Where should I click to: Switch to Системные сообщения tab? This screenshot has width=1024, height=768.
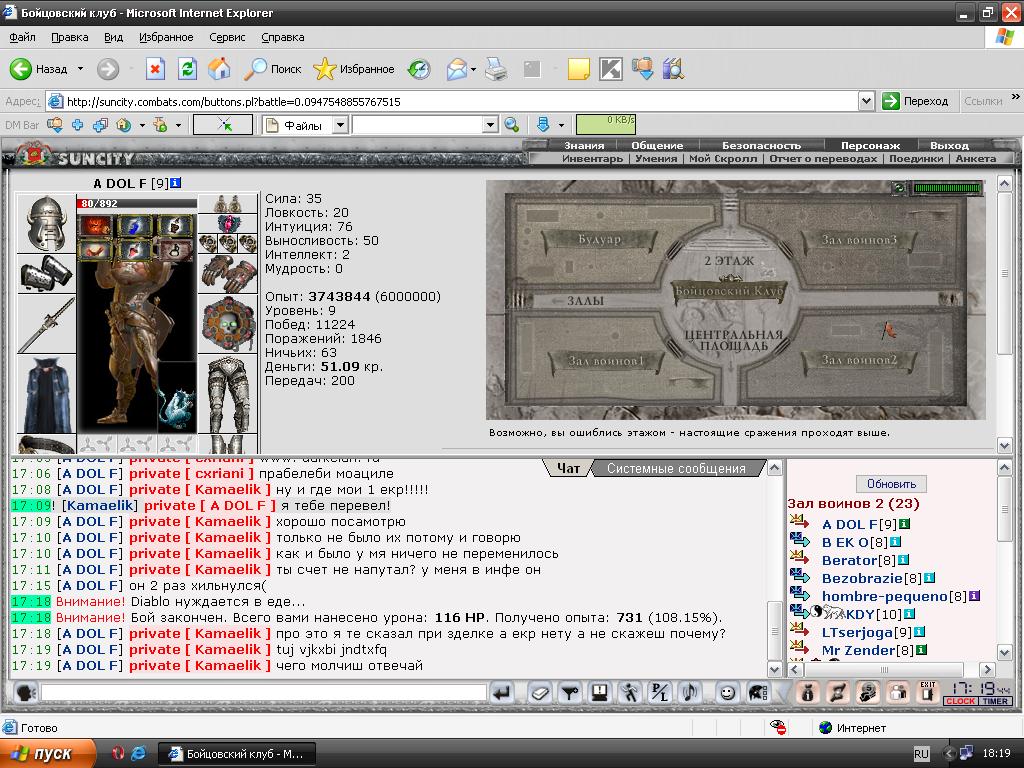[676, 468]
